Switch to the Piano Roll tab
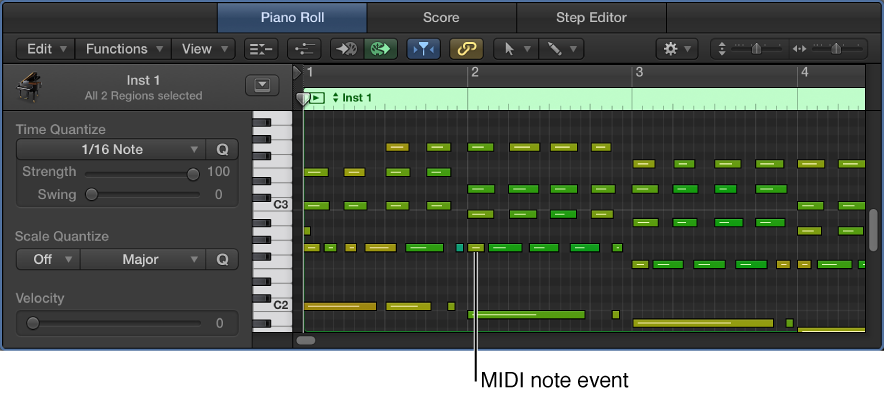Image resolution: width=886 pixels, height=398 pixels. [x=292, y=18]
